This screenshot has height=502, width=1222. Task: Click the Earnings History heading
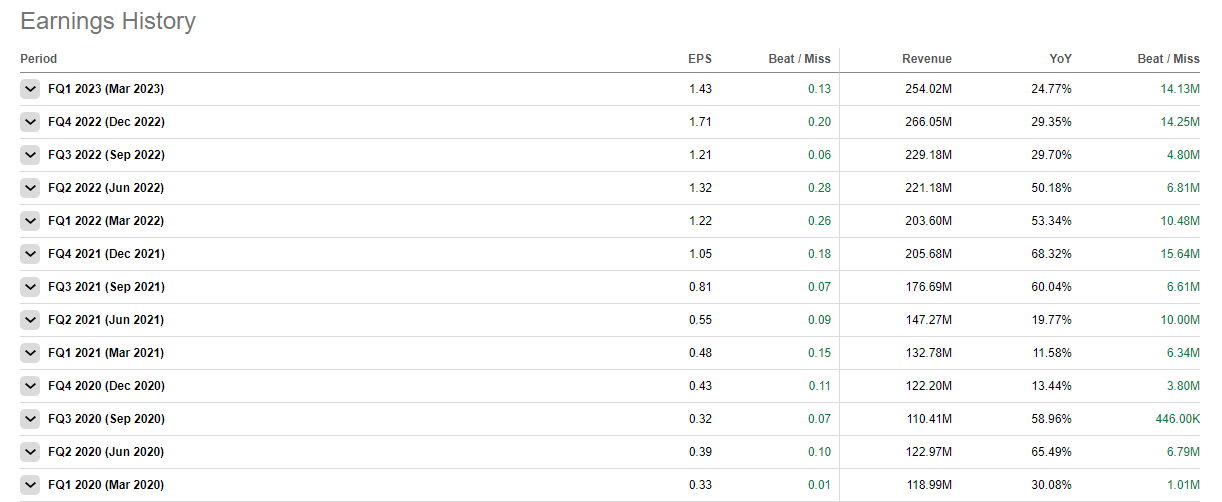[108, 21]
